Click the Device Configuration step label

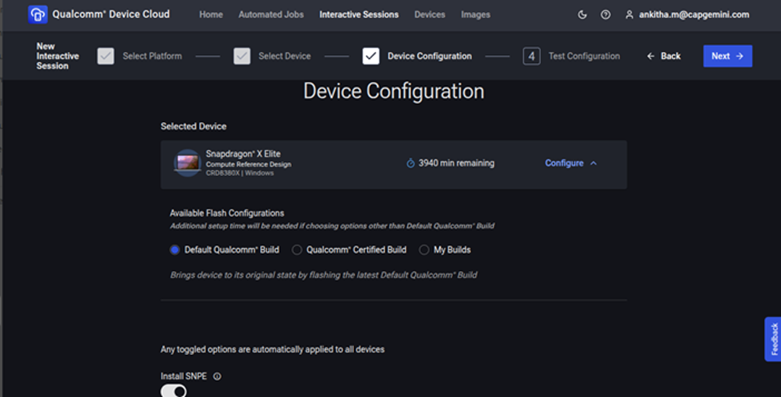point(429,56)
